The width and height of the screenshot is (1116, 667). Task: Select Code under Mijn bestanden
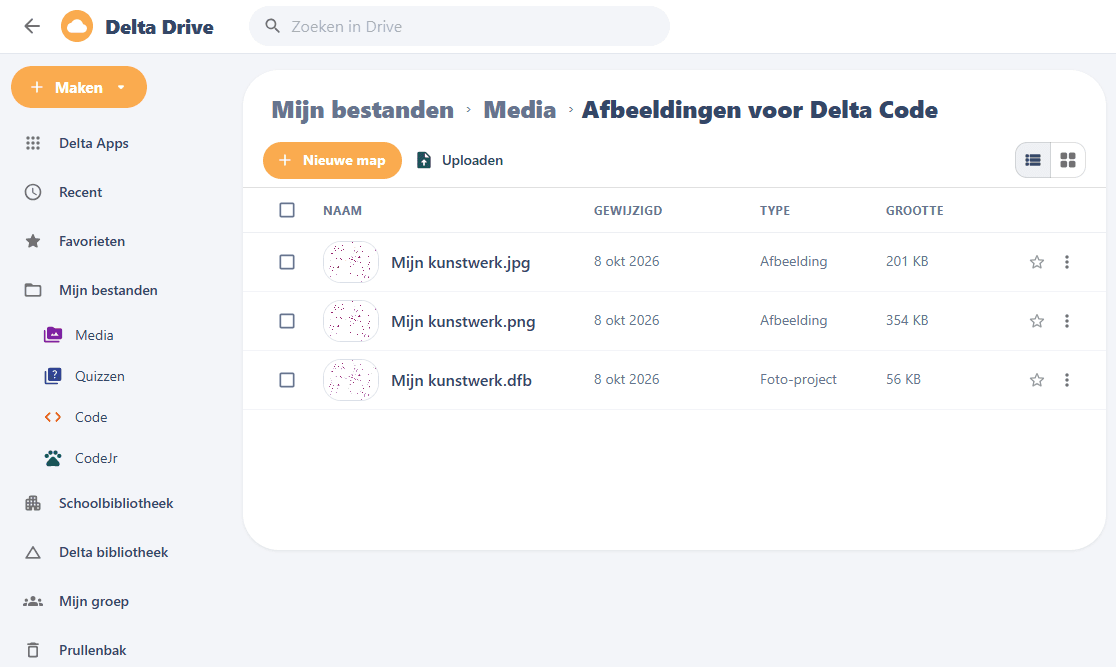pyautogui.click(x=91, y=417)
